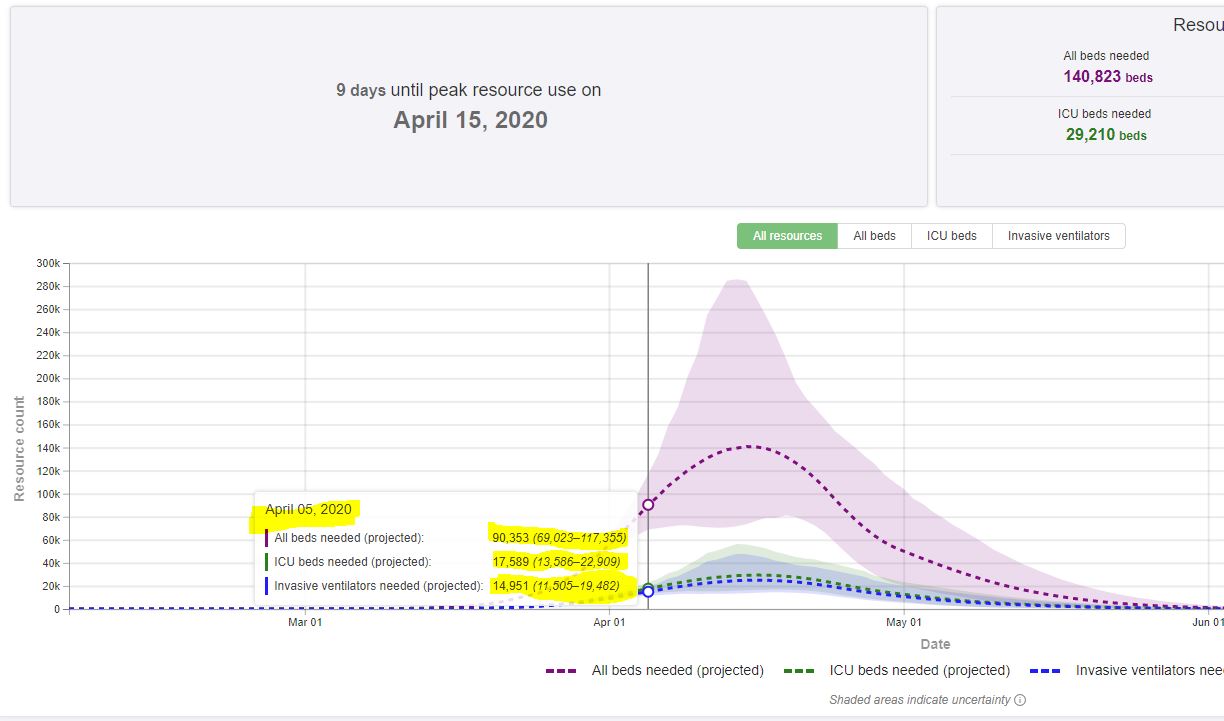
Task: Click the Apr 01 x-axis label
Action: [x=610, y=623]
